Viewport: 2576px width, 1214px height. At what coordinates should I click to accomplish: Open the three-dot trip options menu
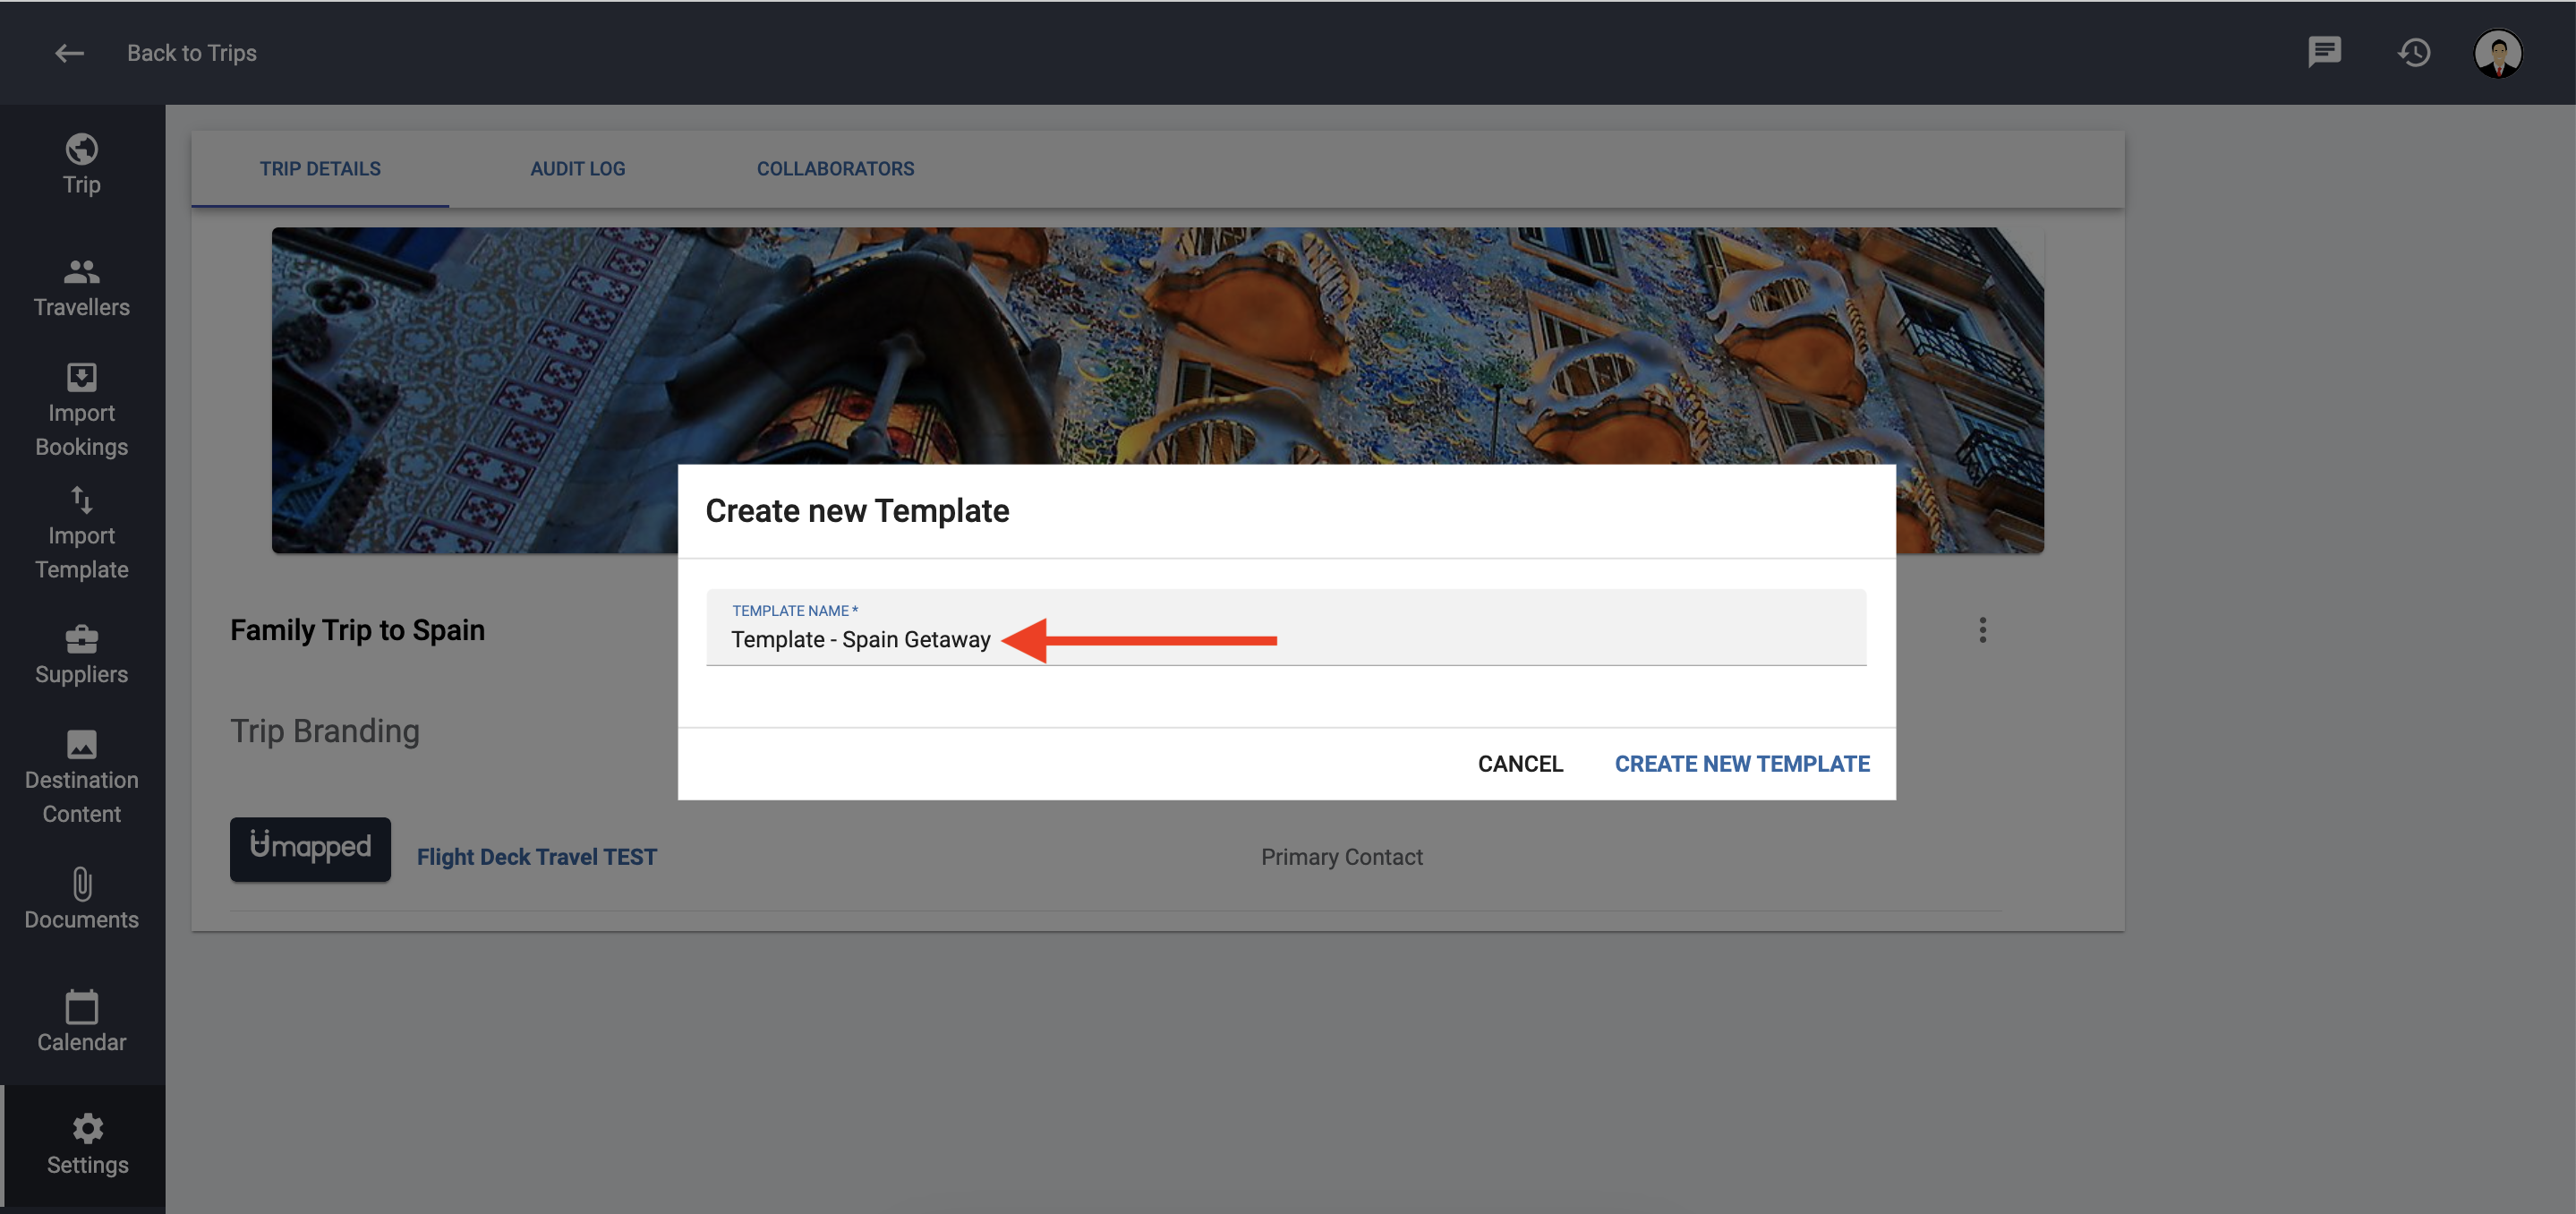1982,630
